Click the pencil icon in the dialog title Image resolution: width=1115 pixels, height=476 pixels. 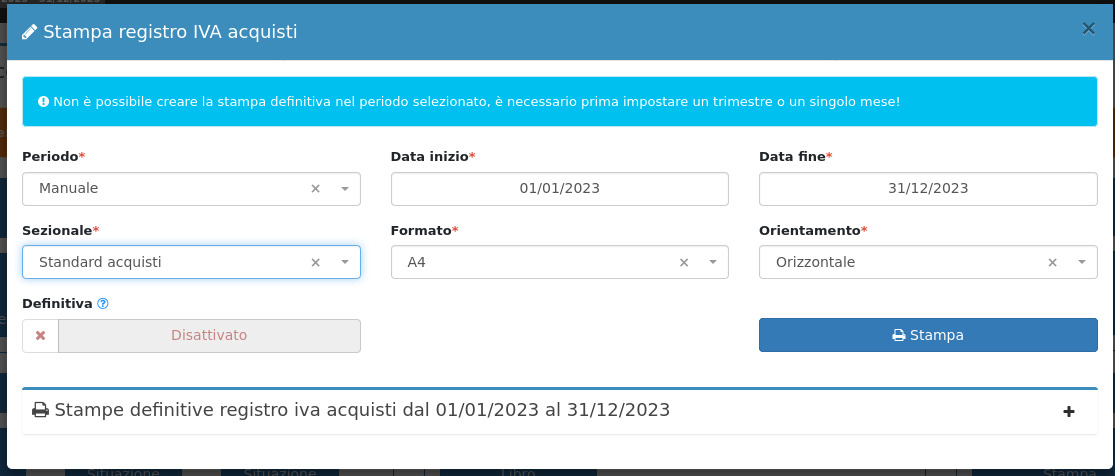30,32
